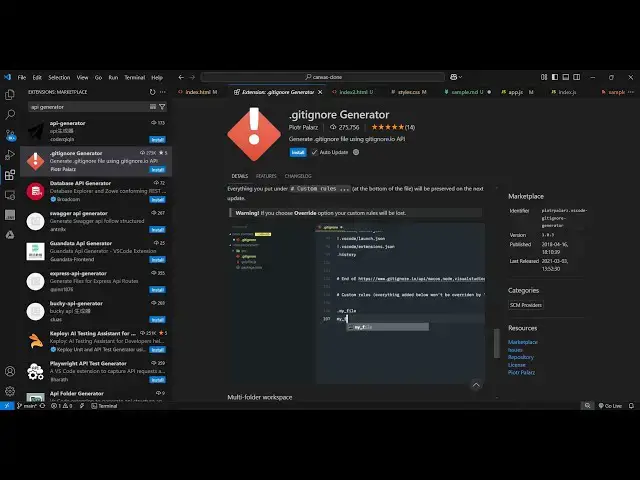
Task: Open Remote Explorer icon in activity bar
Action: pos(10,195)
